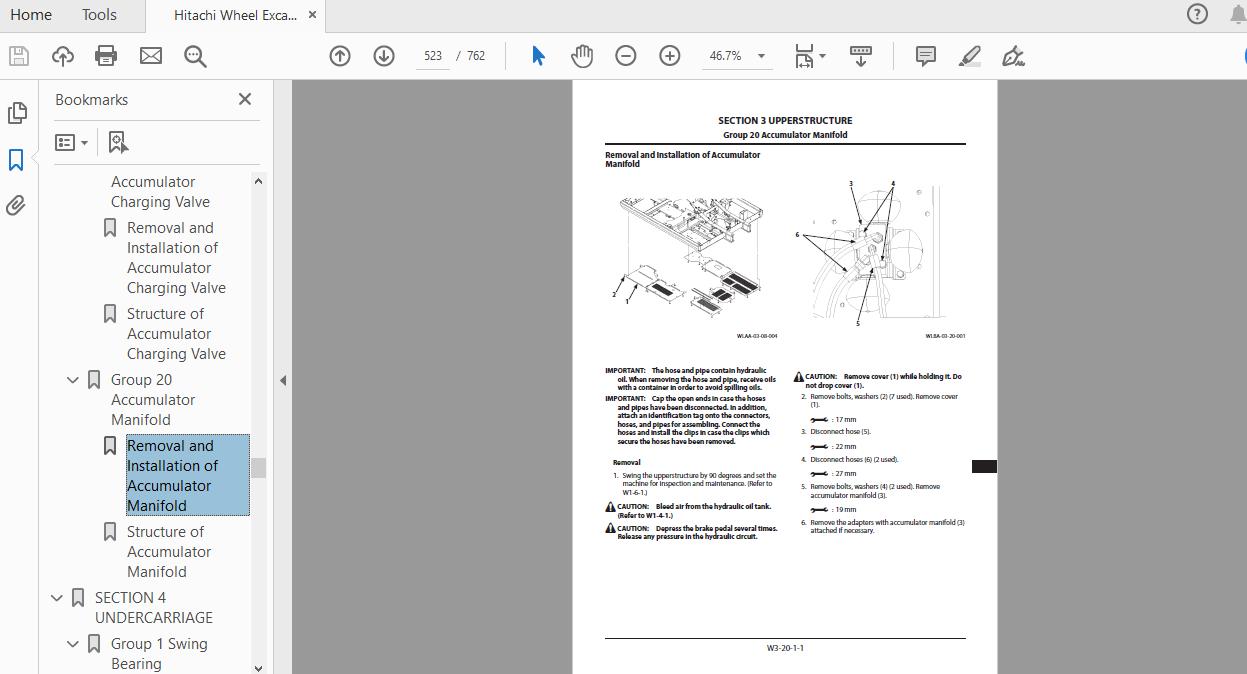This screenshot has height=674, width=1247.
Task: Expand to current bookmark with locate icon
Action: pos(118,142)
